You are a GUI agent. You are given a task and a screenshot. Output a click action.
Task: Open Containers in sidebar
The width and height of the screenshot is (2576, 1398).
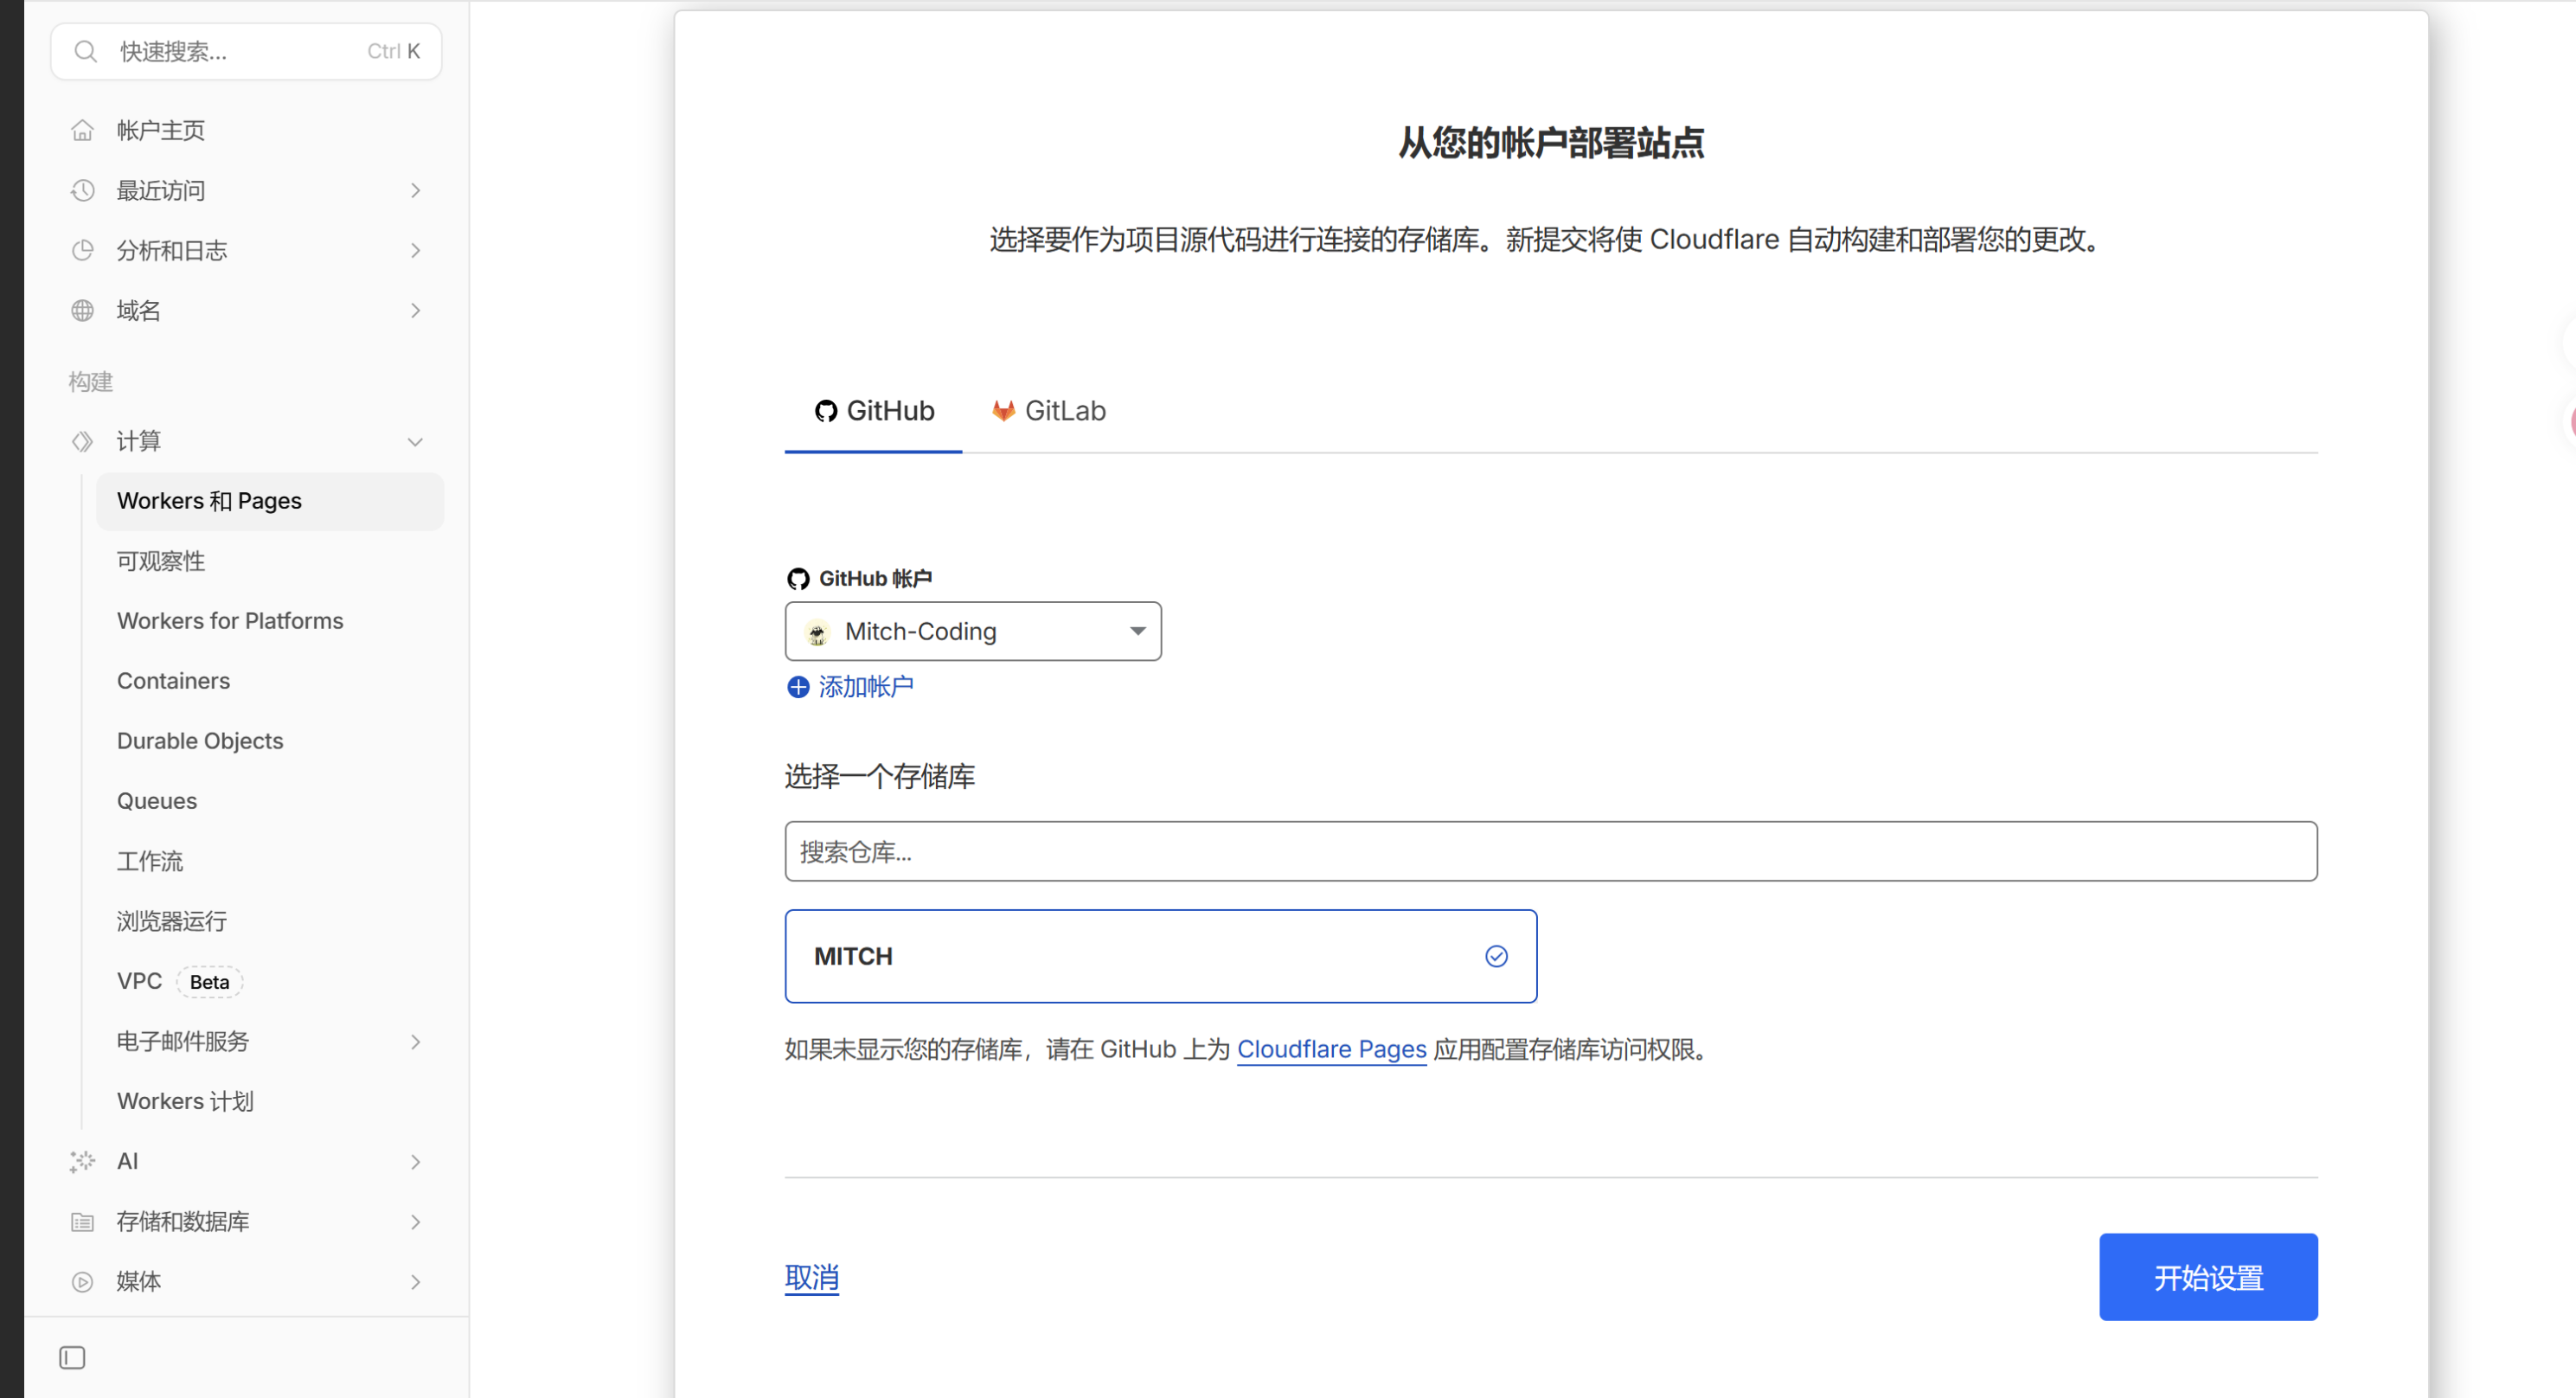(x=173, y=681)
